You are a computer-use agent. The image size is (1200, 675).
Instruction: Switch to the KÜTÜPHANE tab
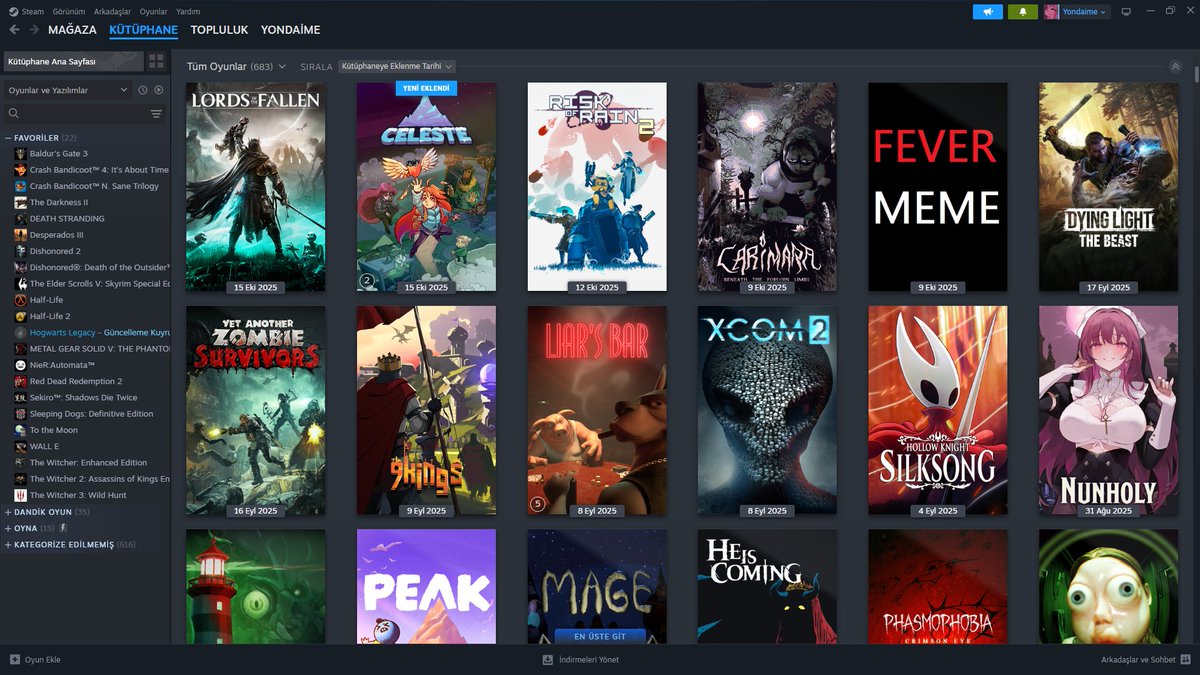[x=143, y=30]
